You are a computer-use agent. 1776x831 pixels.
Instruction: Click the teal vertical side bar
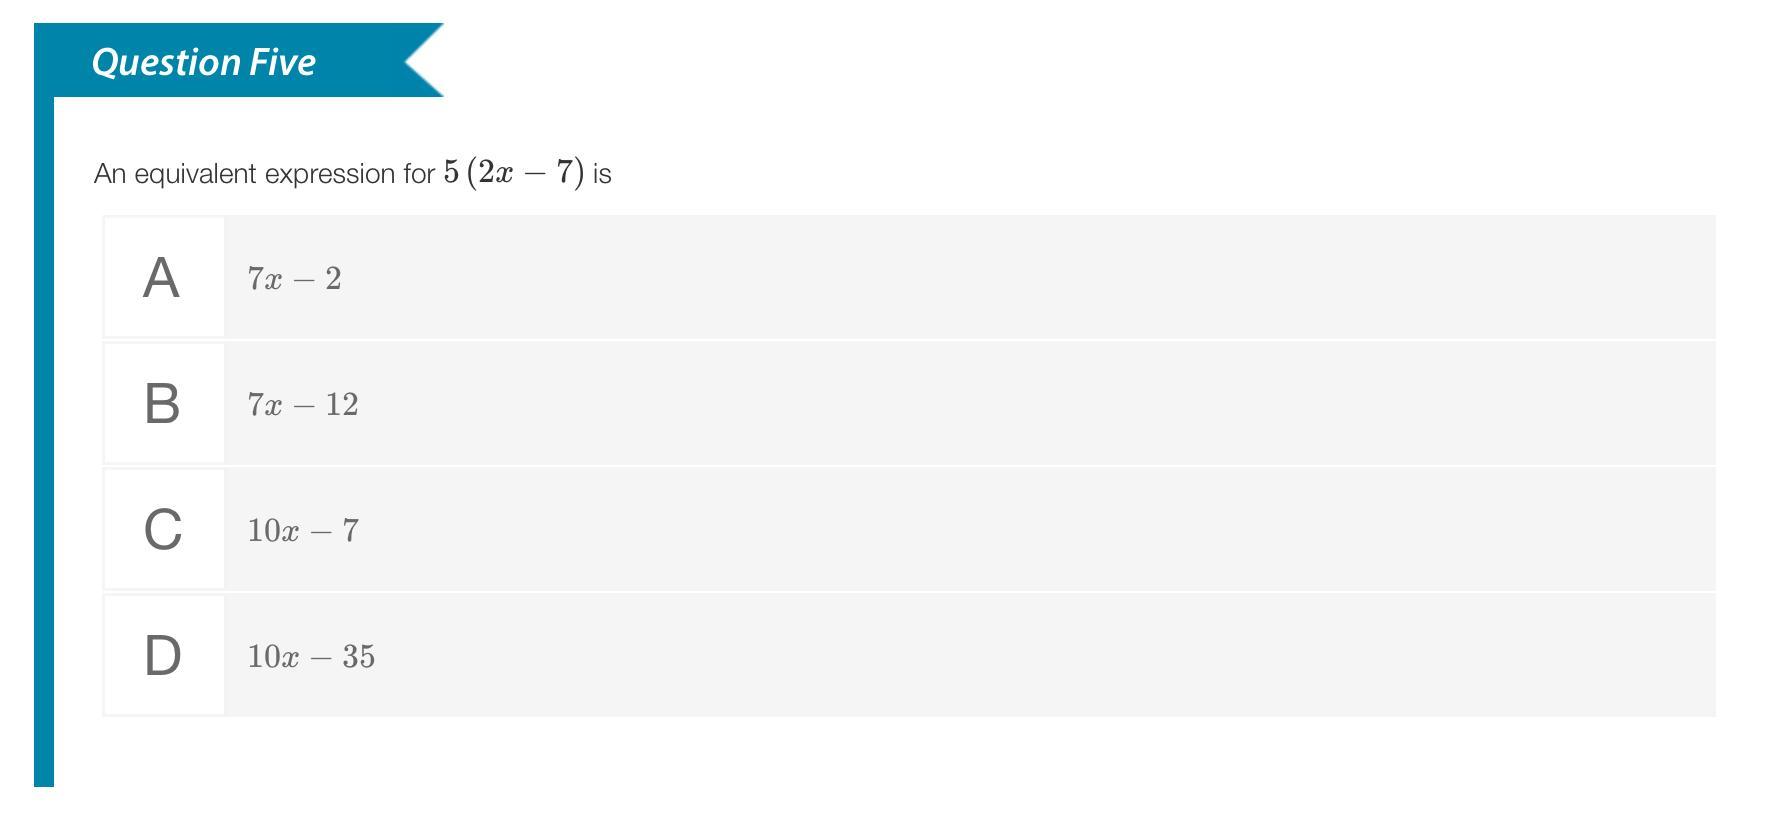pyautogui.click(x=44, y=440)
